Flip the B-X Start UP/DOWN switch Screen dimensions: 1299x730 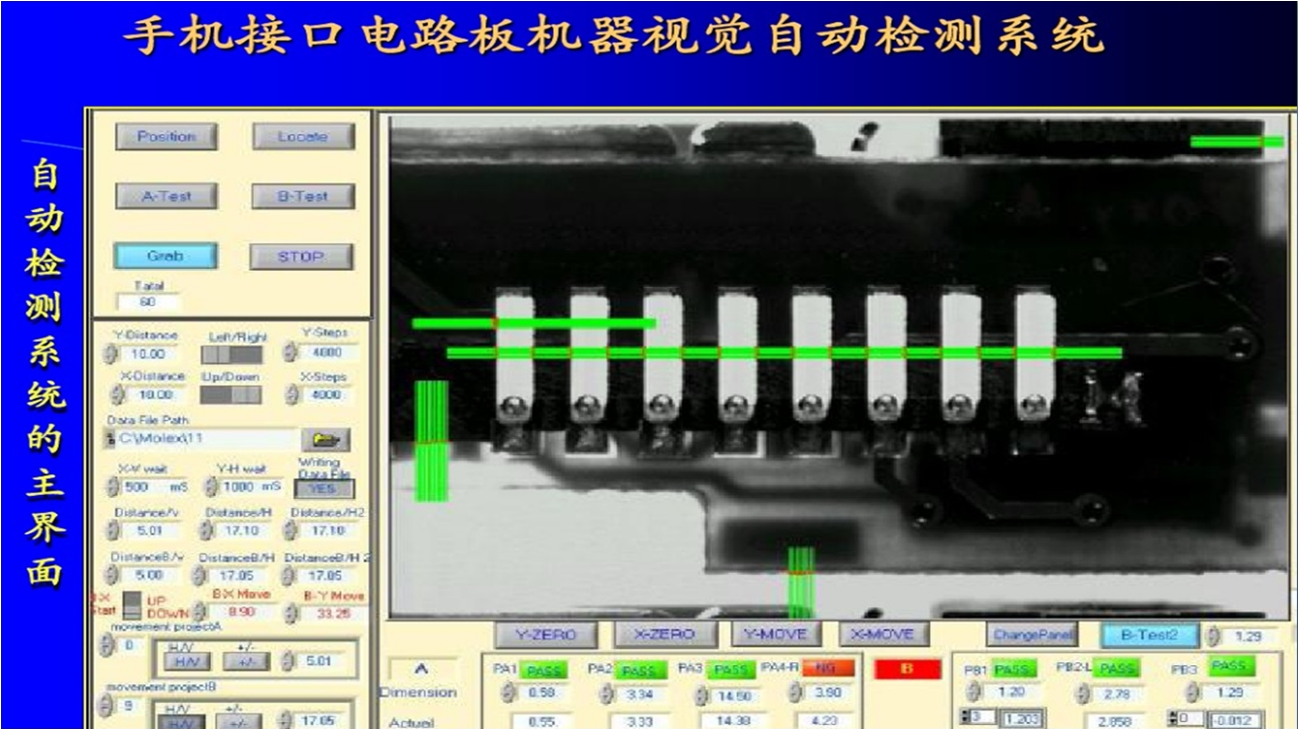[x=131, y=604]
